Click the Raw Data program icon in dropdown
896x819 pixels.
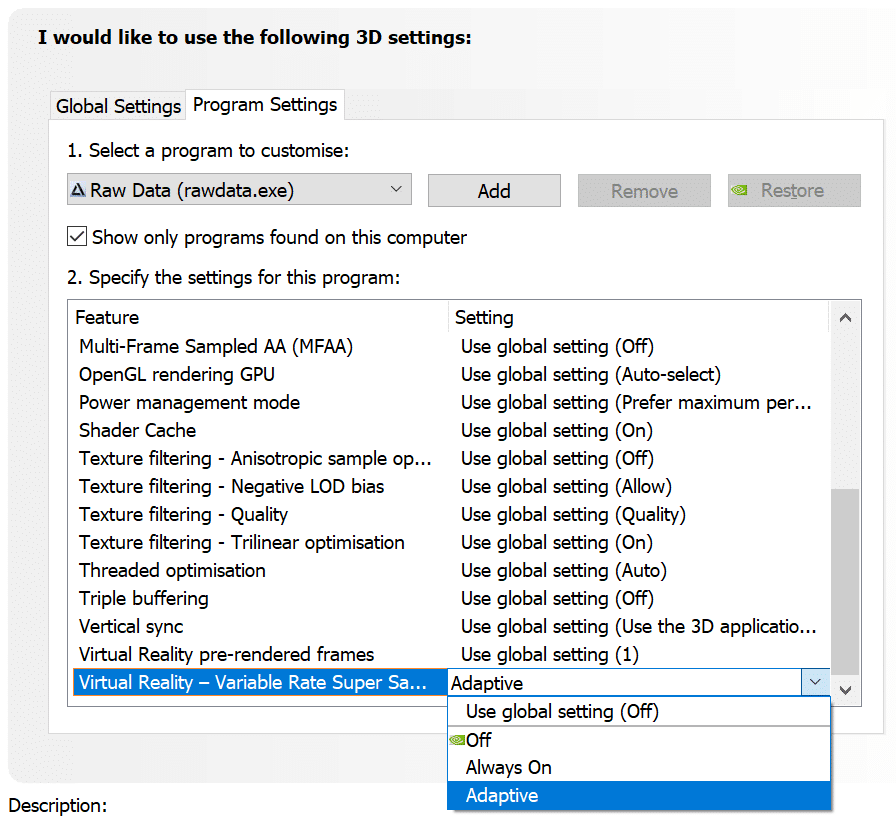click(78, 190)
